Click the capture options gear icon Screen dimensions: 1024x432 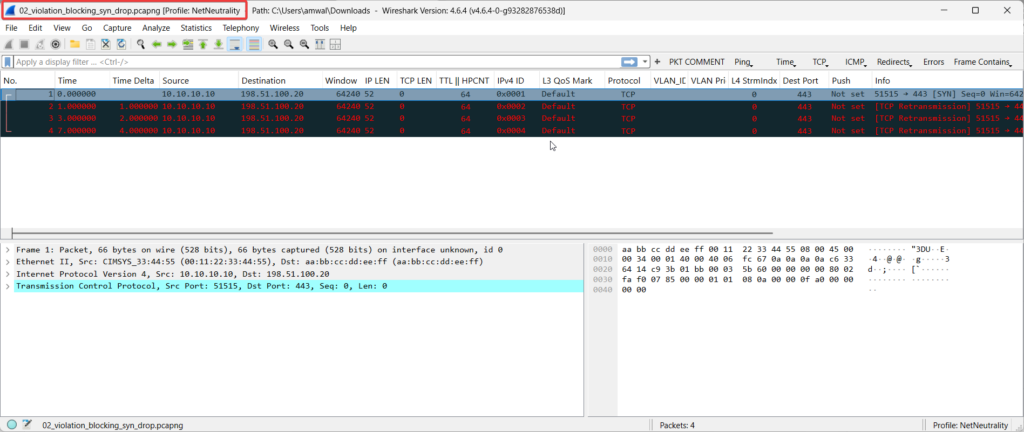(x=56, y=44)
